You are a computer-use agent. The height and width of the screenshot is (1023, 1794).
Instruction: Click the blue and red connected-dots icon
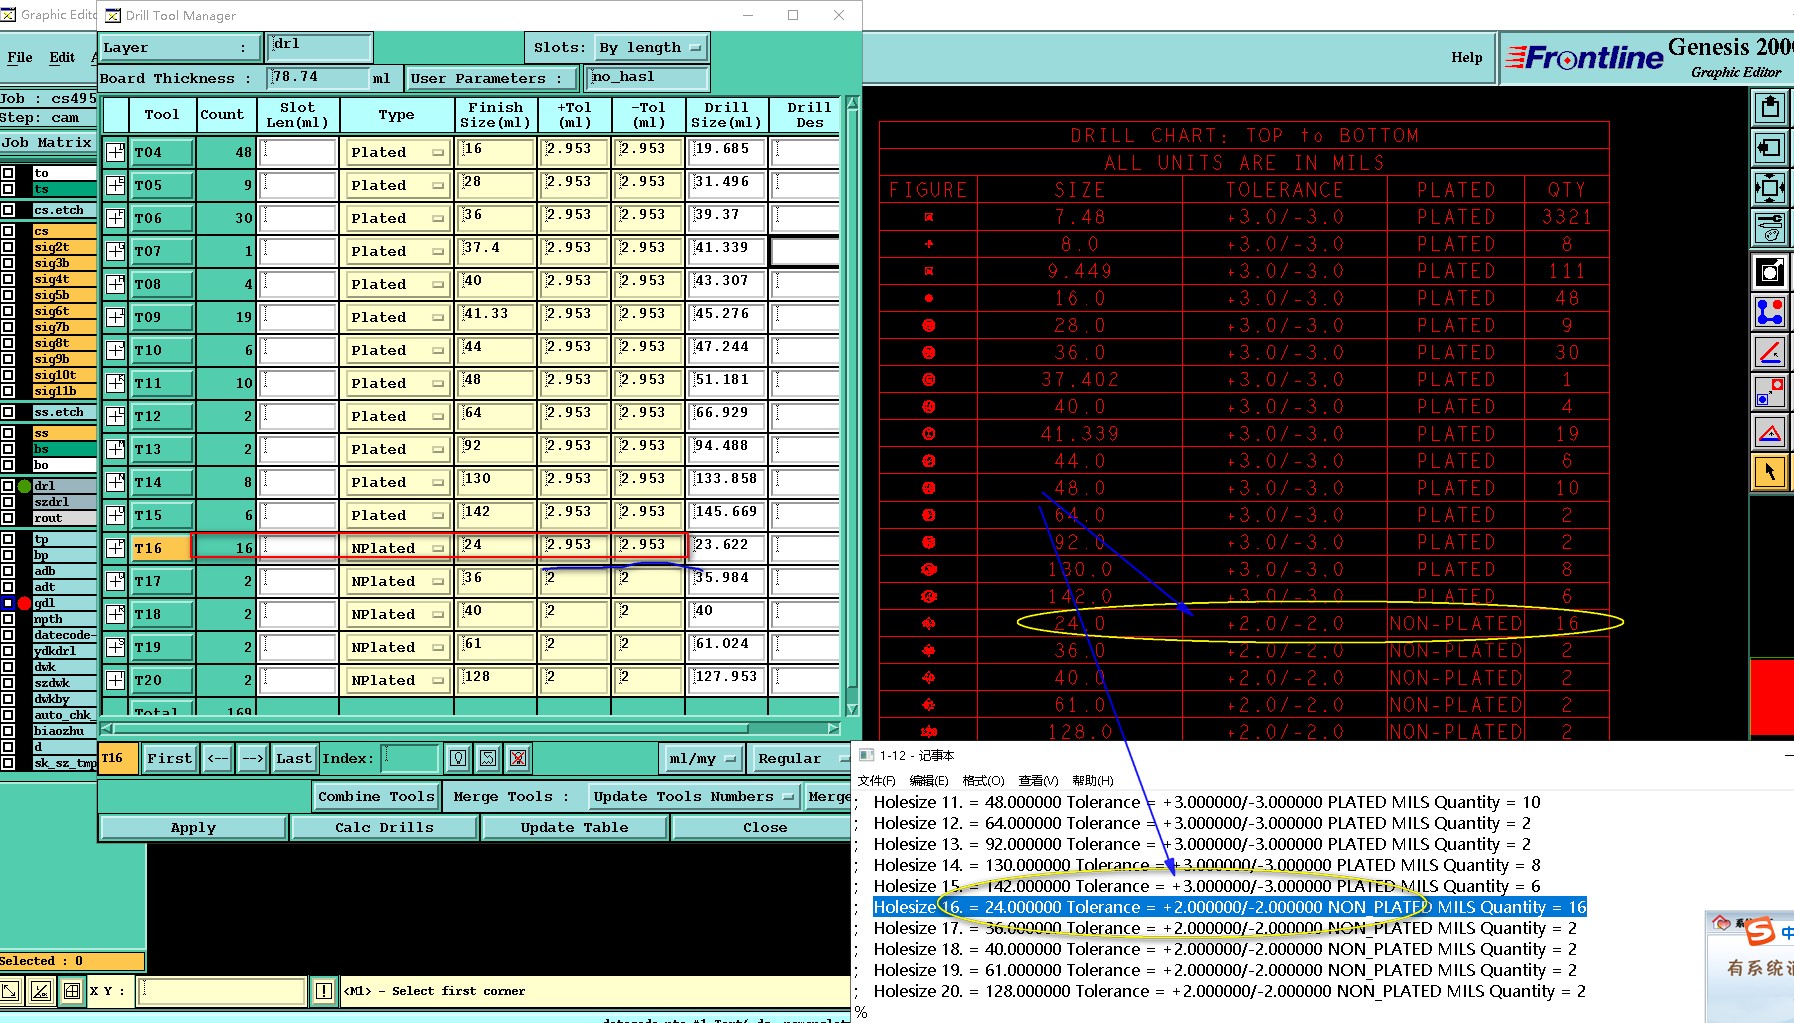(x=1769, y=312)
